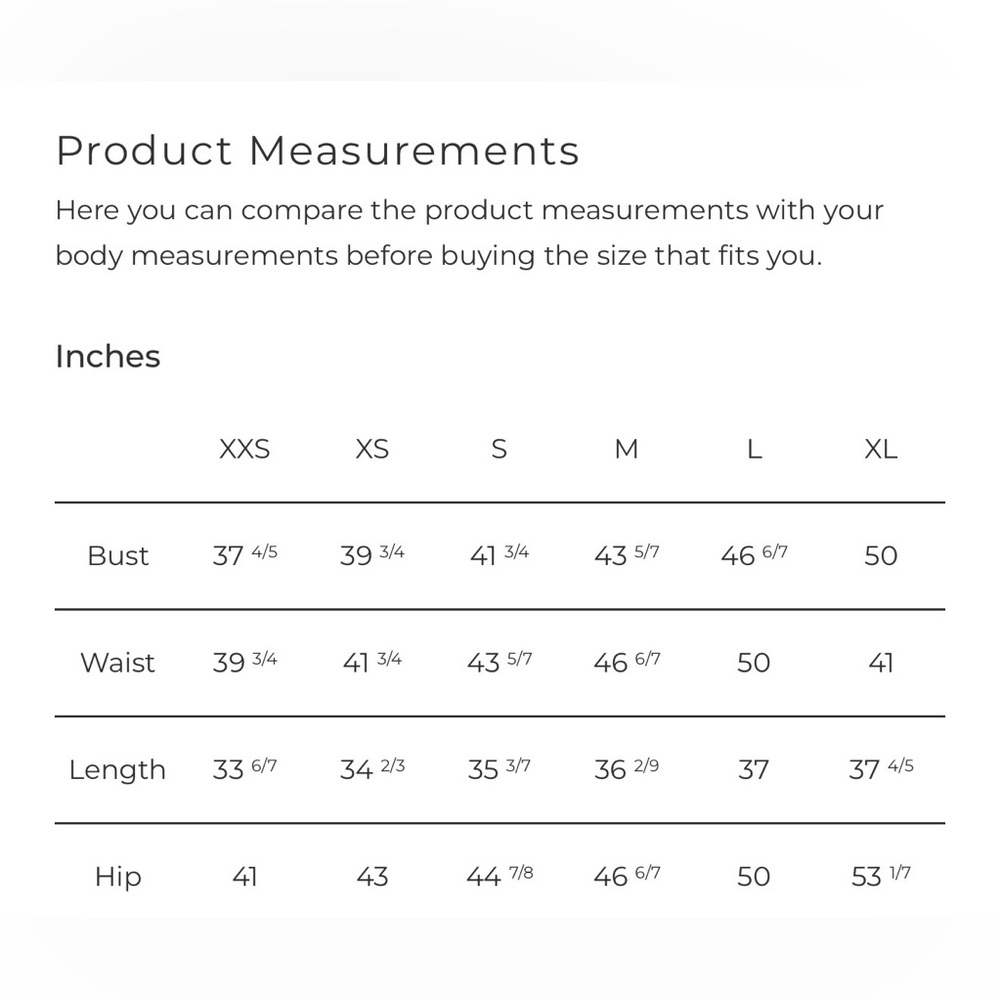This screenshot has height=1000, width=1000.
Task: Click the XL waist value 41
Action: [x=881, y=663]
